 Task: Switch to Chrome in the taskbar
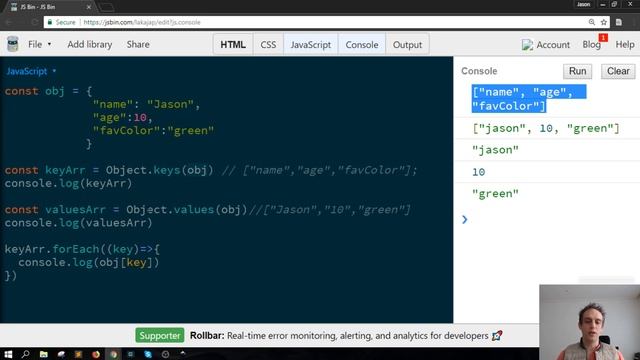[x=113, y=354]
